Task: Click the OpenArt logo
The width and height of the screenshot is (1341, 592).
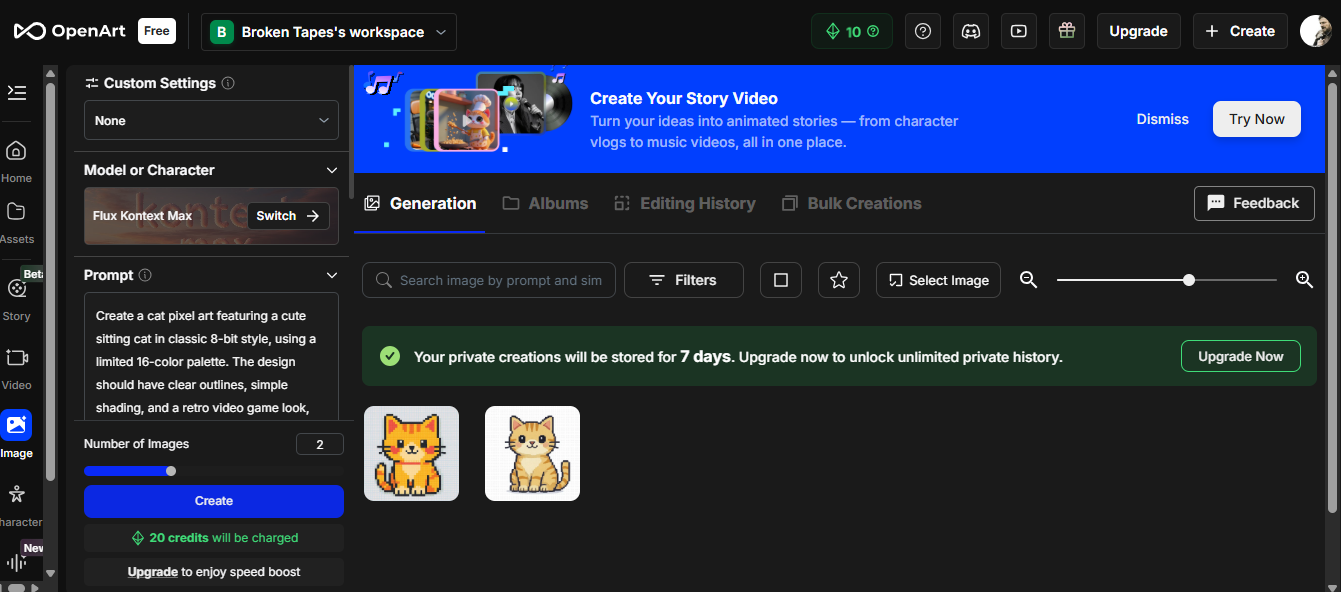Action: (x=70, y=31)
